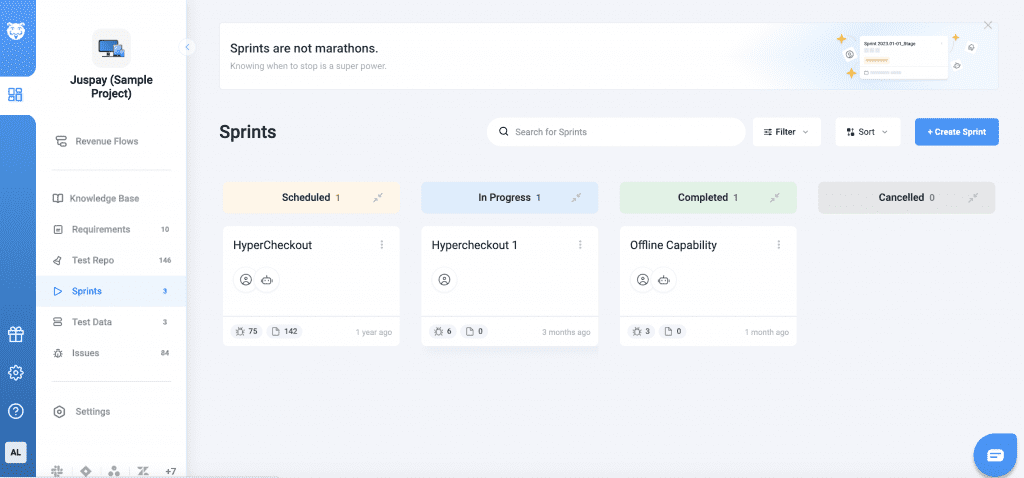
Task: Open the Sort dropdown
Action: (867, 132)
